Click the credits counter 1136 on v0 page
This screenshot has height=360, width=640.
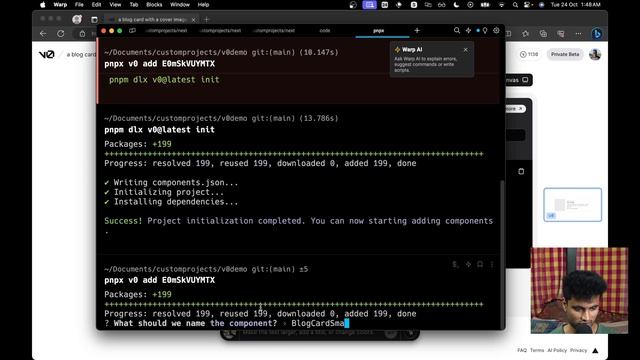click(529, 54)
